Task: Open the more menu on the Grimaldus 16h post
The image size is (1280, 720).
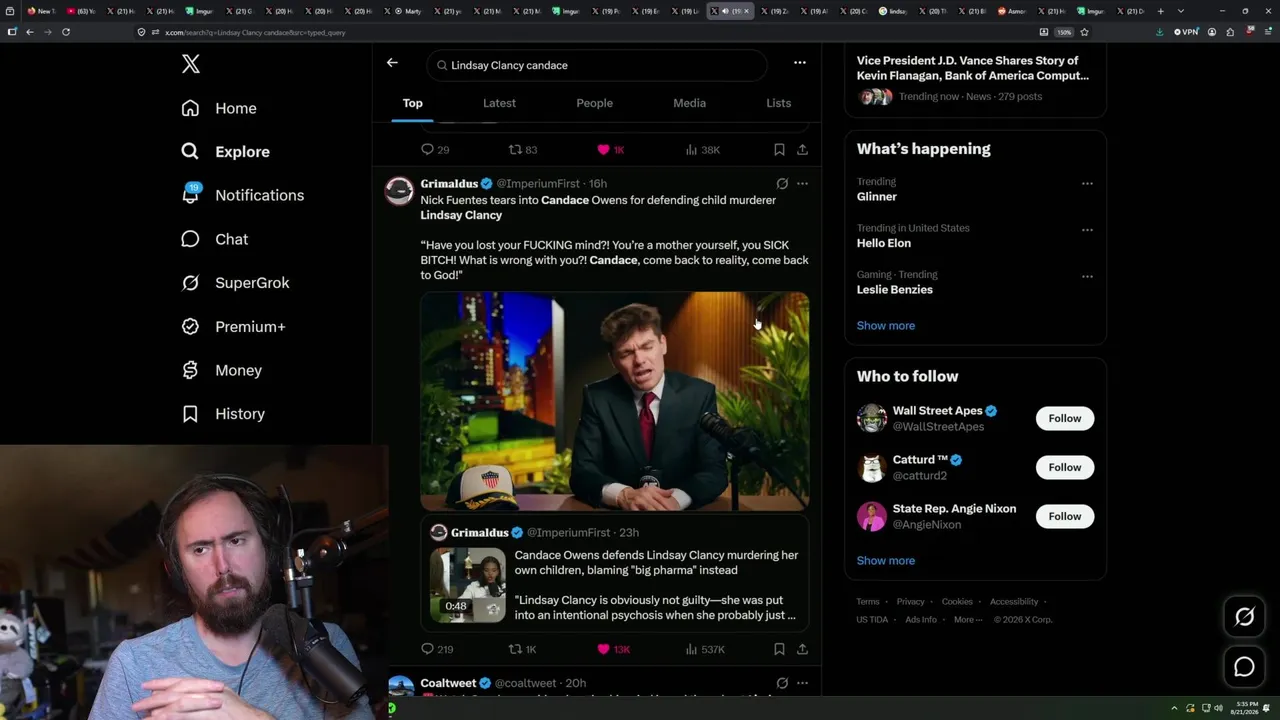Action: [x=802, y=184]
